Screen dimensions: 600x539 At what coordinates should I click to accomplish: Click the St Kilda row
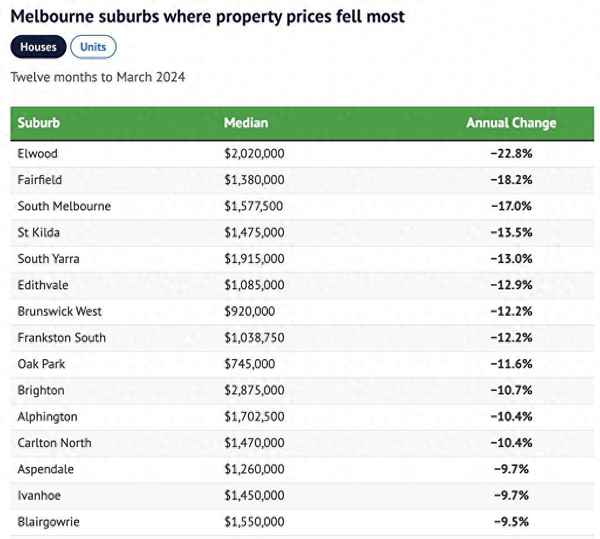coord(39,233)
